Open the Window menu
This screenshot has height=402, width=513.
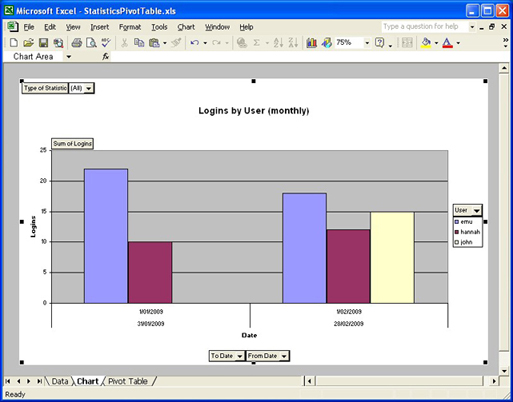tap(217, 27)
